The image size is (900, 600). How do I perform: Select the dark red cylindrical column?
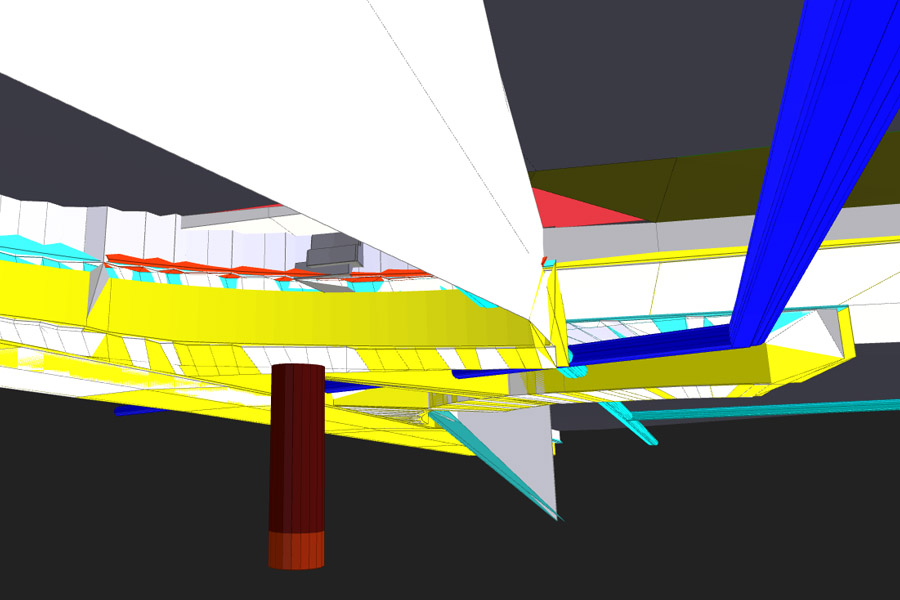point(297,450)
